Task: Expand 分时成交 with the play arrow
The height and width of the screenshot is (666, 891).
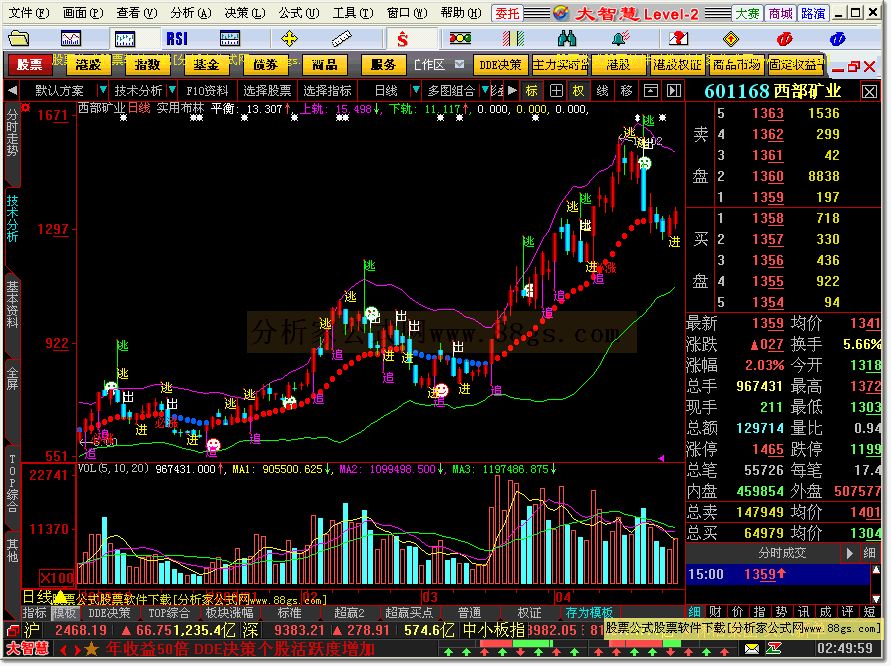Action: coord(850,553)
